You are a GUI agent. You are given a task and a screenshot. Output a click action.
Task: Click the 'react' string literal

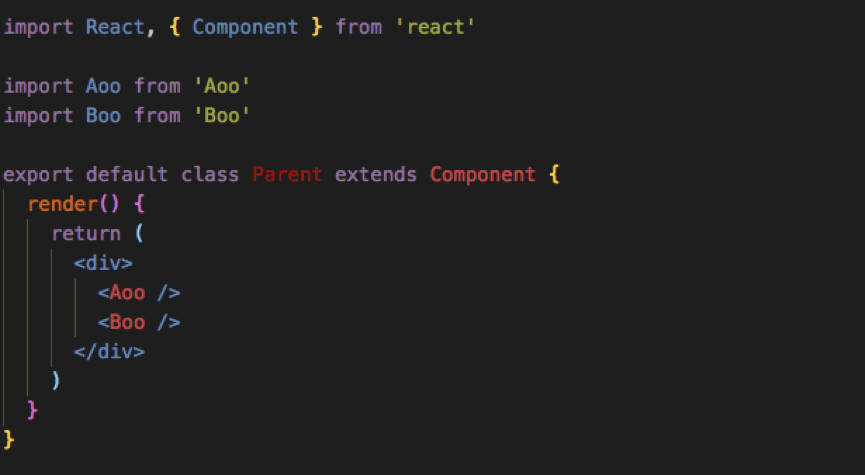tap(437, 27)
